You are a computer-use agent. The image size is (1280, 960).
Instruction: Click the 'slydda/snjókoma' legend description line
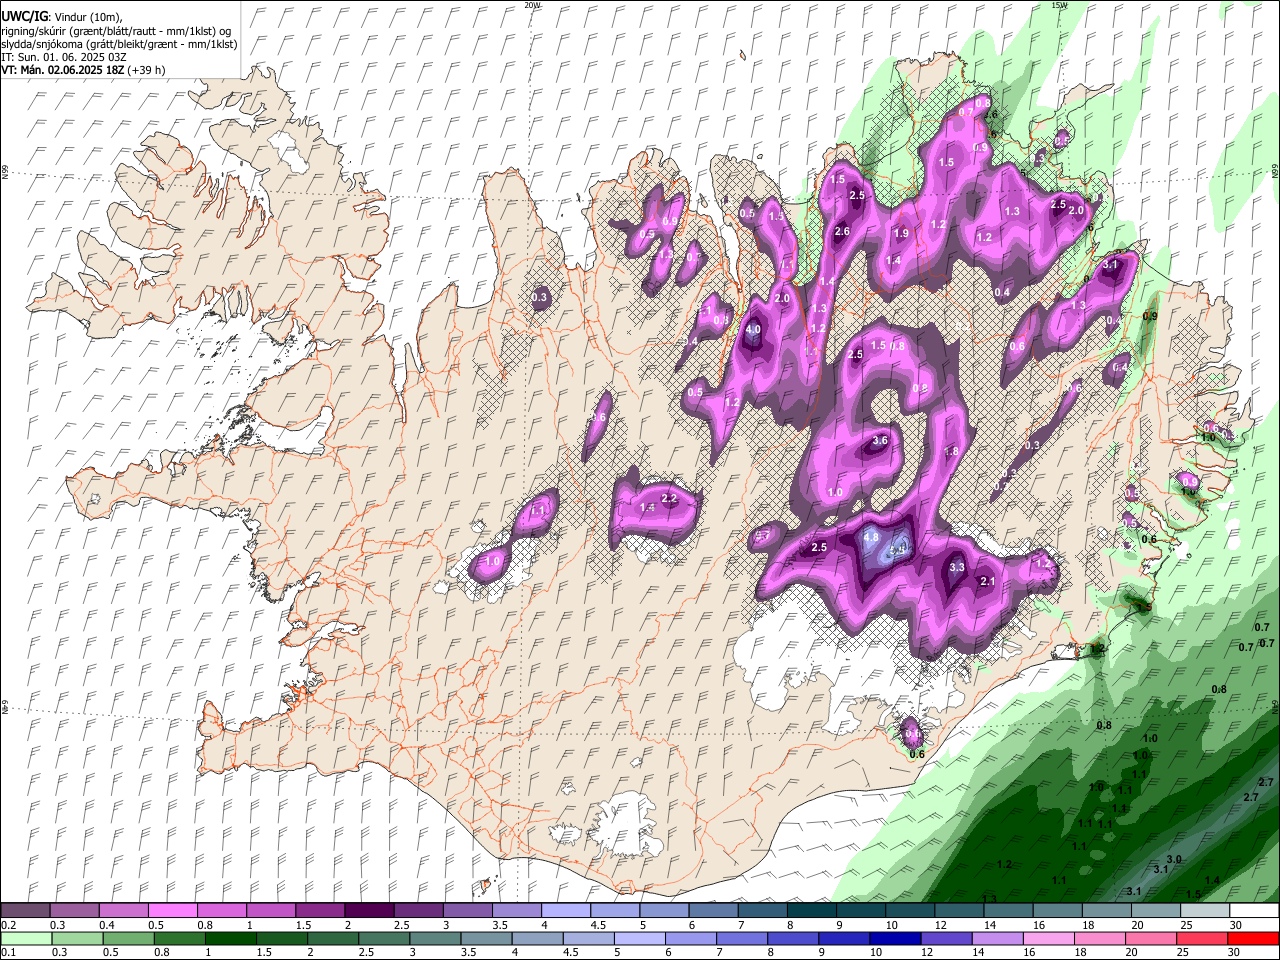click(x=119, y=44)
